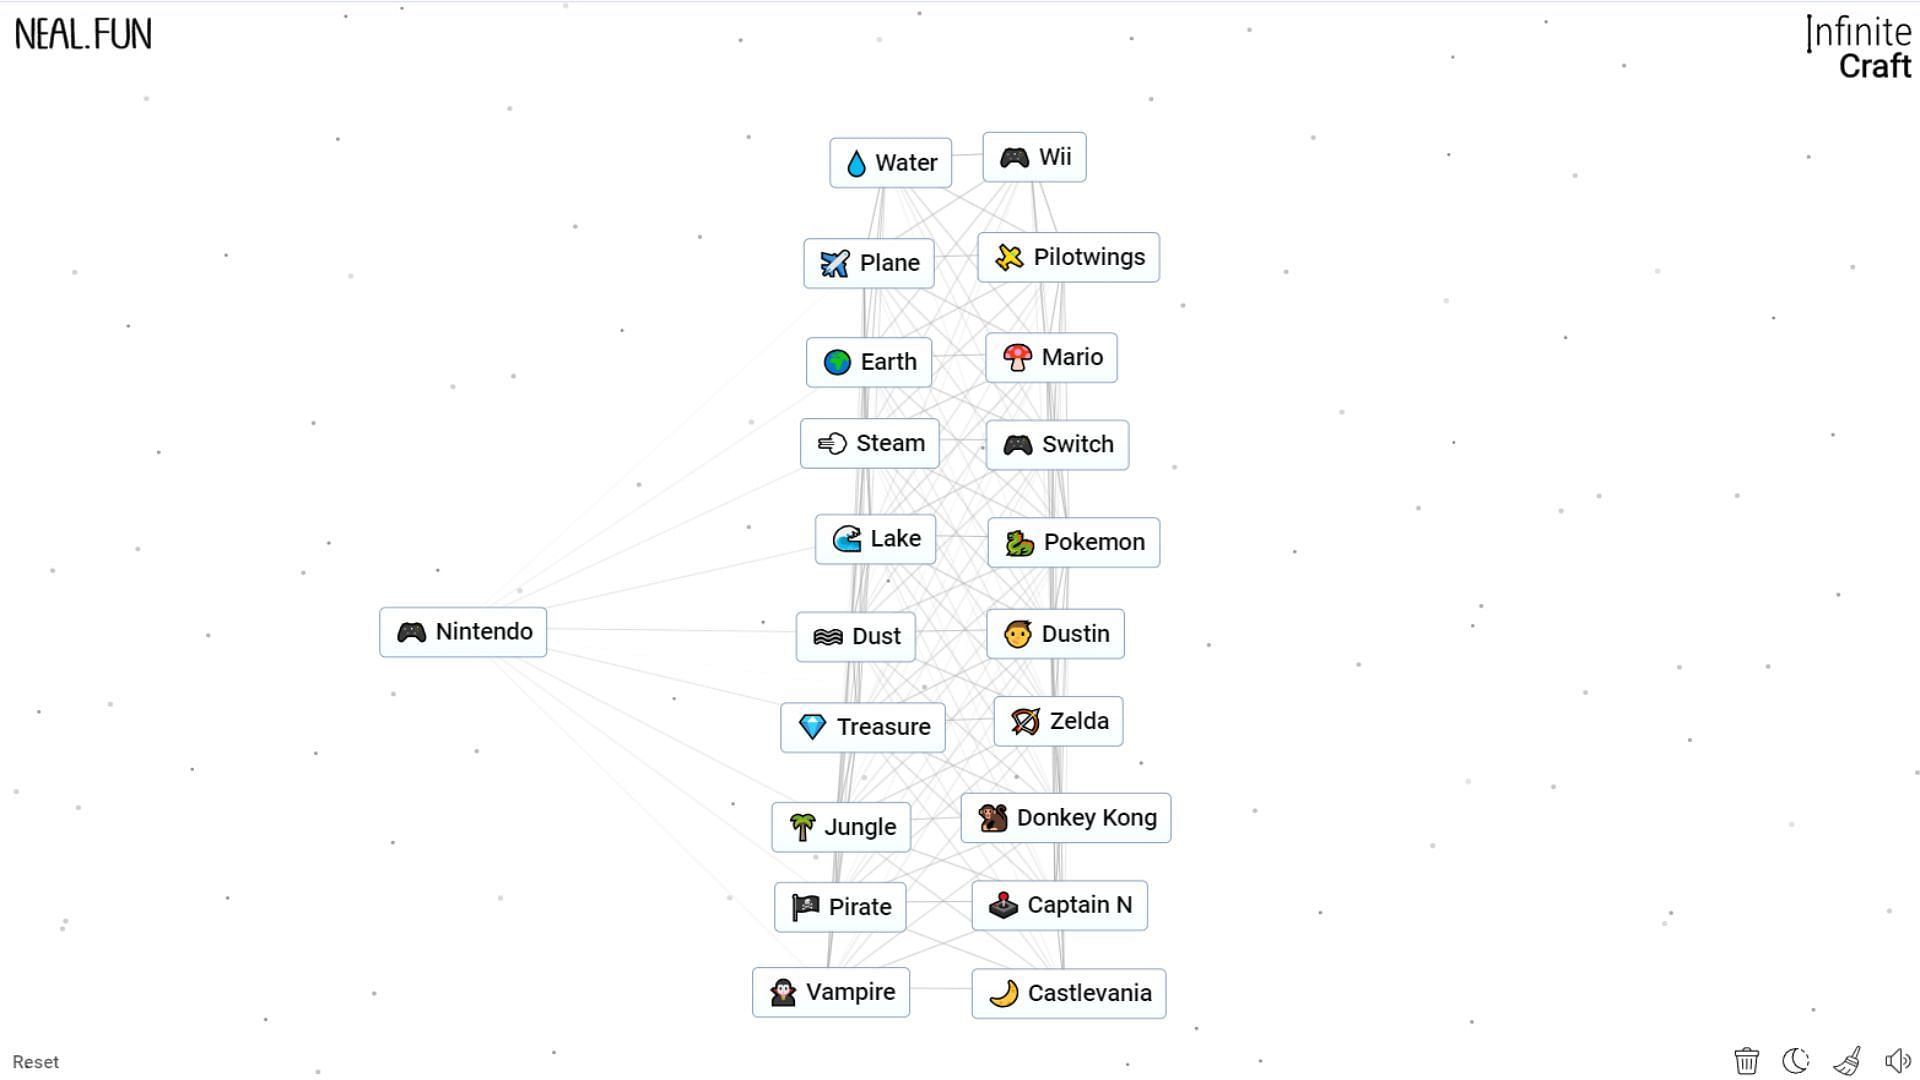Click the Nintendo game controller icon
Screen dimensions: 1920x1080
tap(411, 630)
